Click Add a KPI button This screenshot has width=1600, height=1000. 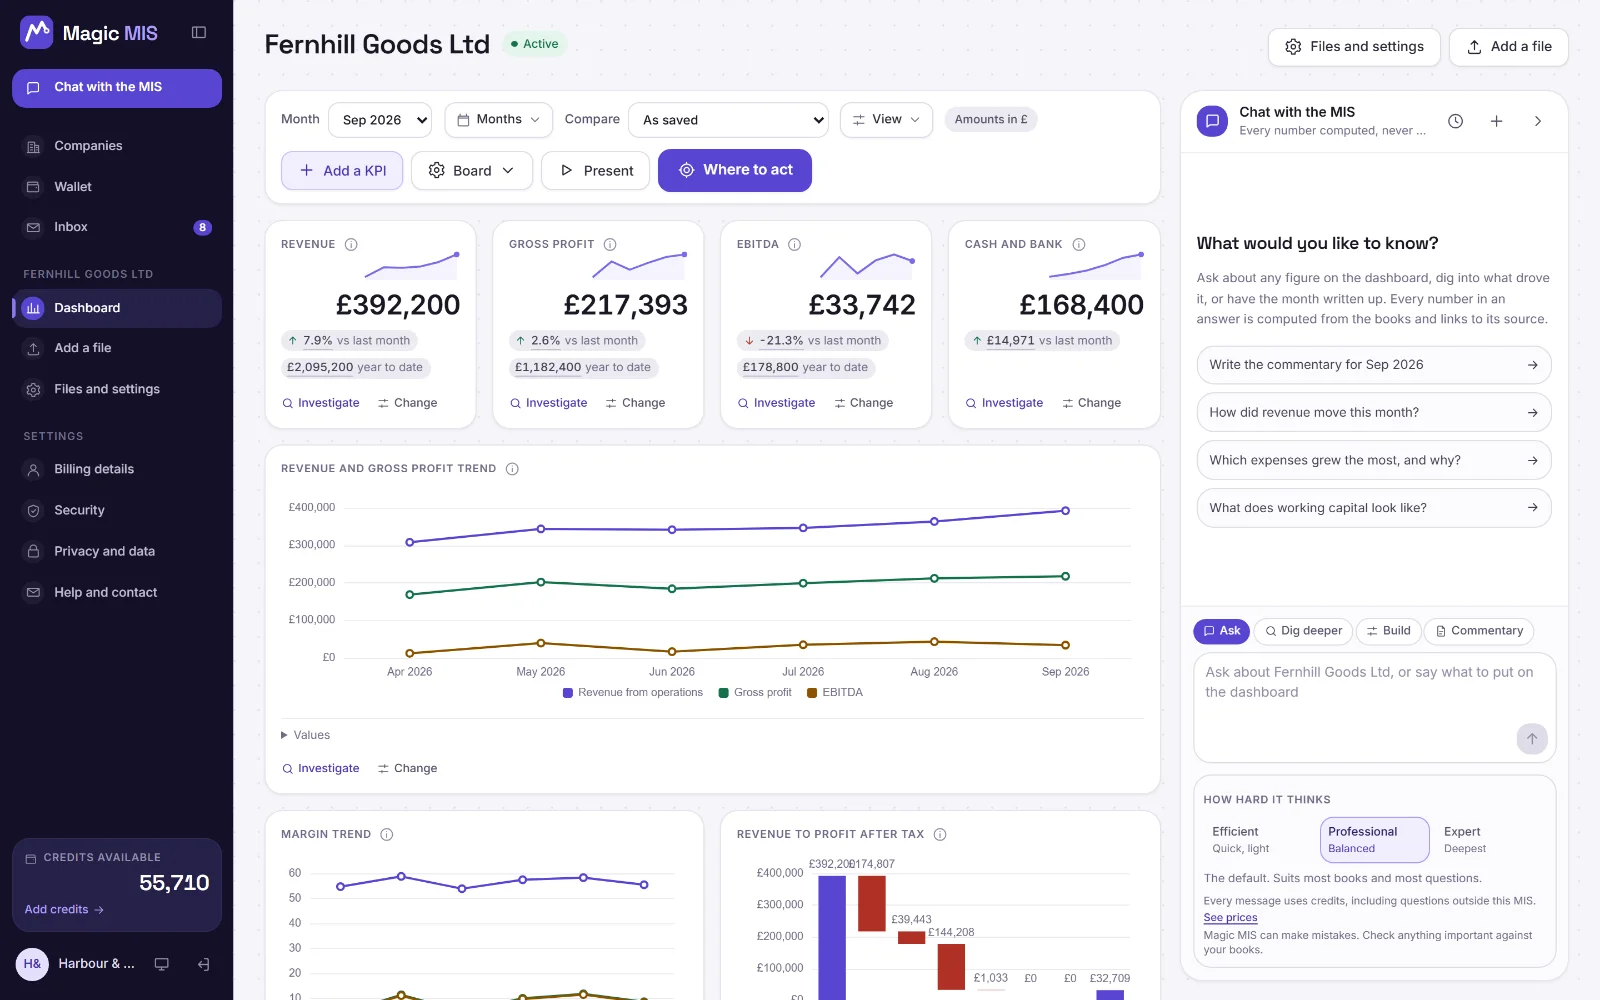(342, 171)
